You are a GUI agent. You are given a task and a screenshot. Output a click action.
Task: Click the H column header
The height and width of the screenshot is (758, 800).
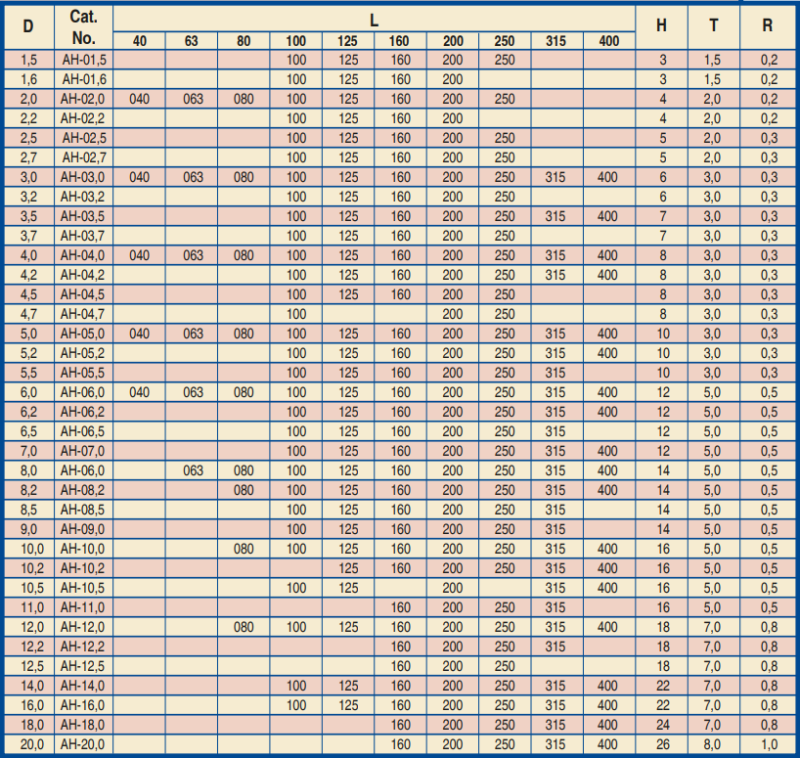click(662, 26)
